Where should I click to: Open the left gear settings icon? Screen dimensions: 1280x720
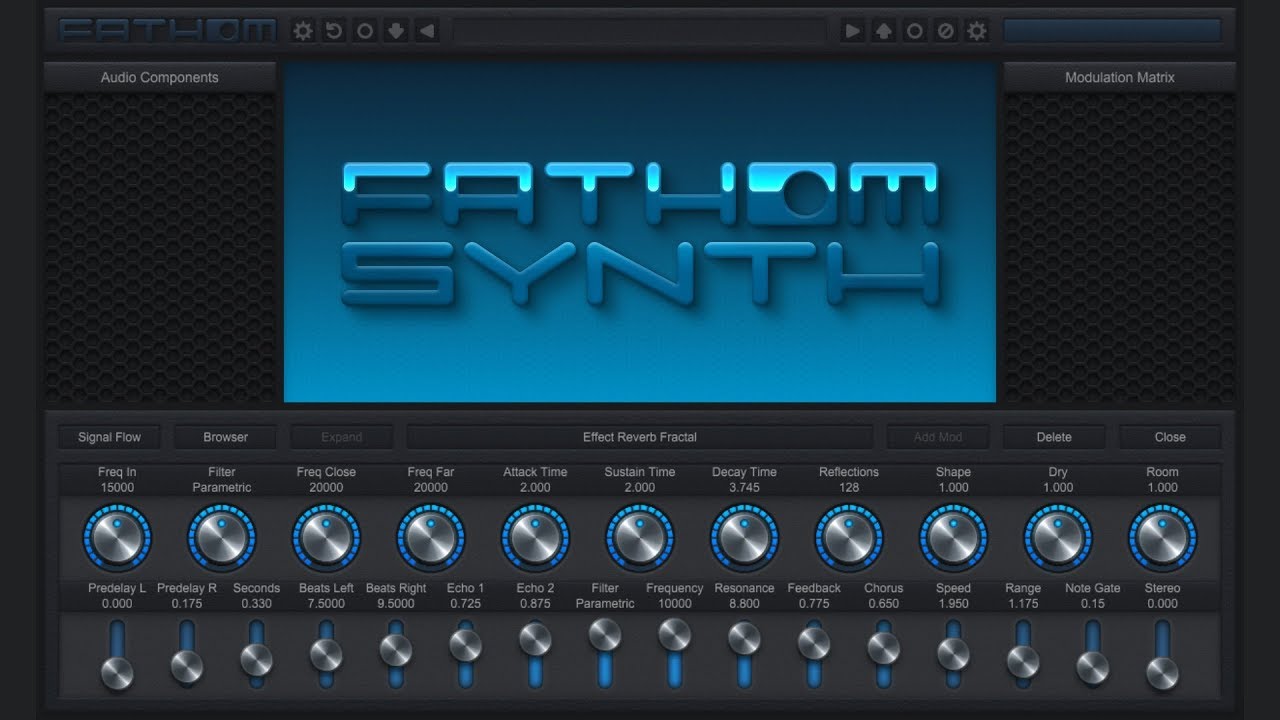coord(303,31)
